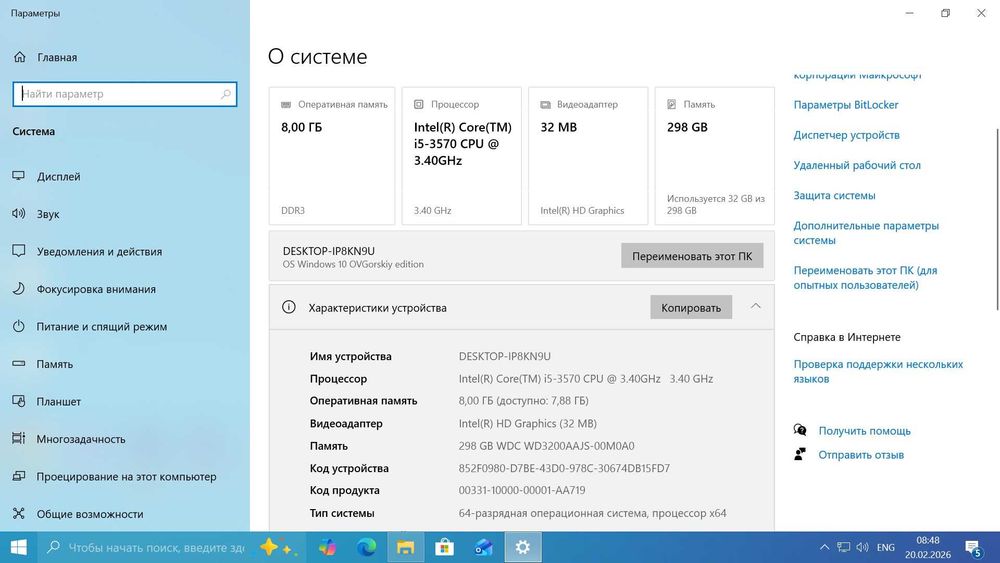
Task: Focus the Найти параметр search field
Action: point(125,94)
